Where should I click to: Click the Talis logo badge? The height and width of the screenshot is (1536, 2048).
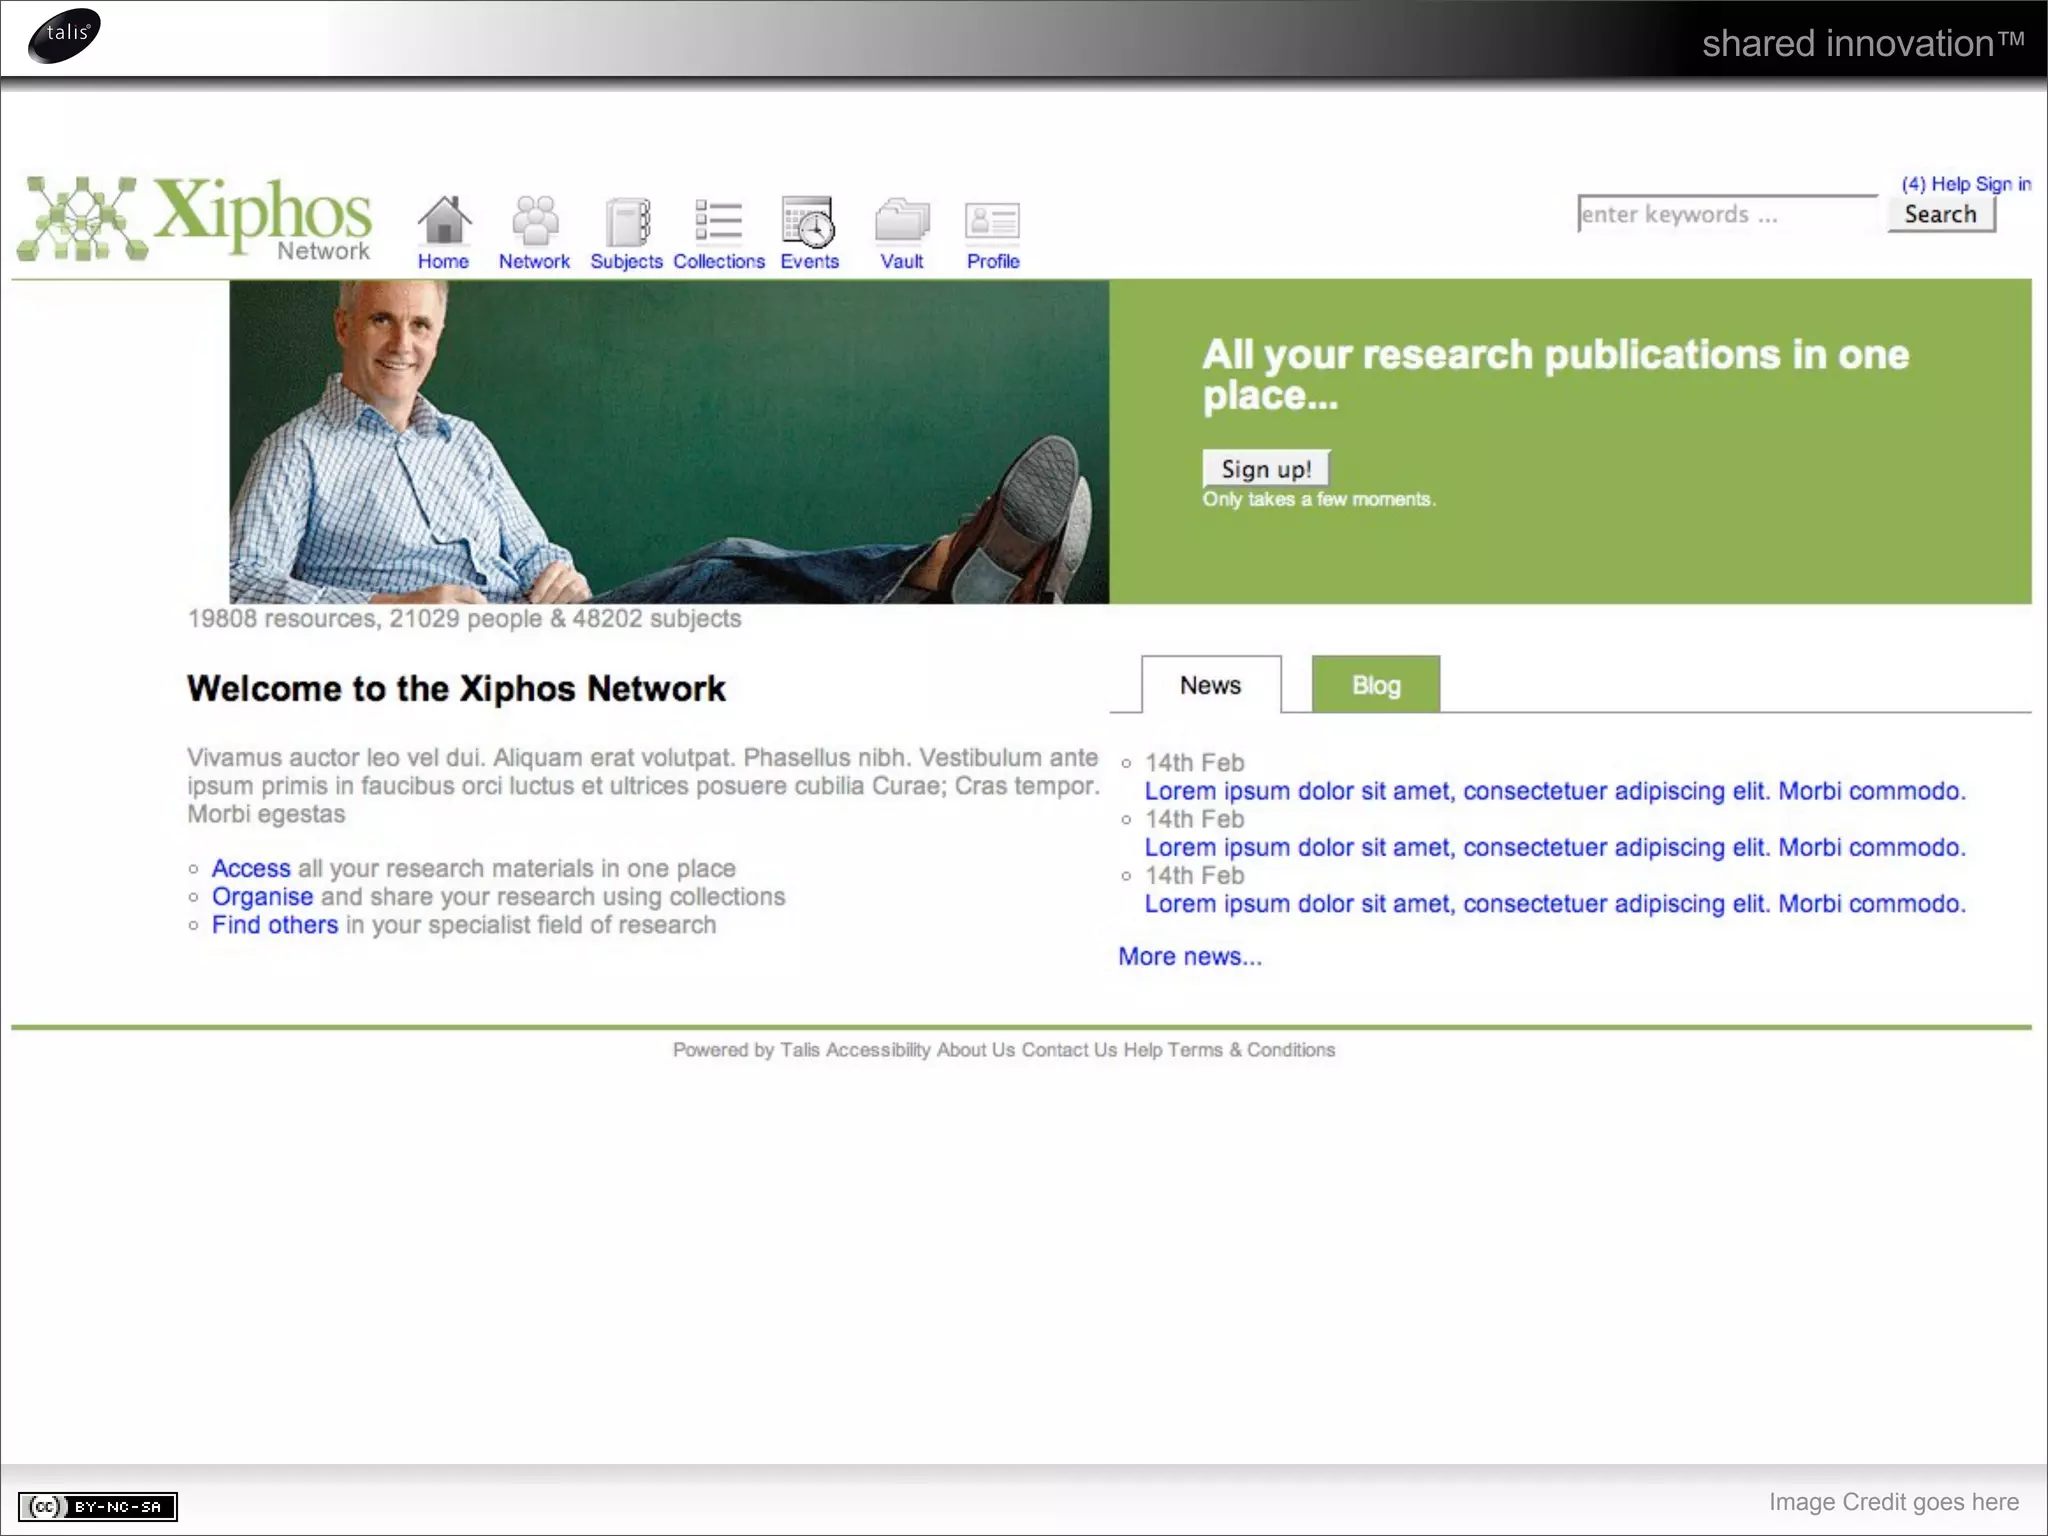pyautogui.click(x=64, y=36)
